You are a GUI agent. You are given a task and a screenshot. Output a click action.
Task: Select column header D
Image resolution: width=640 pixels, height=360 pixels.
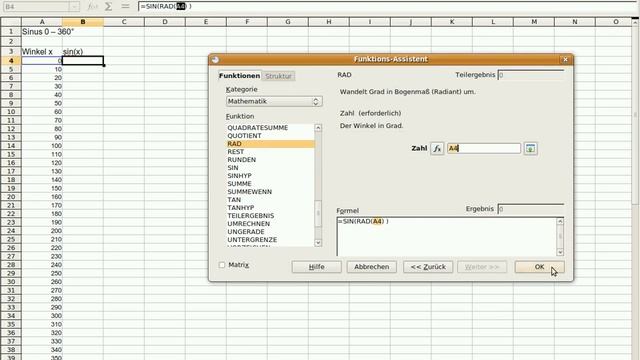point(165,22)
